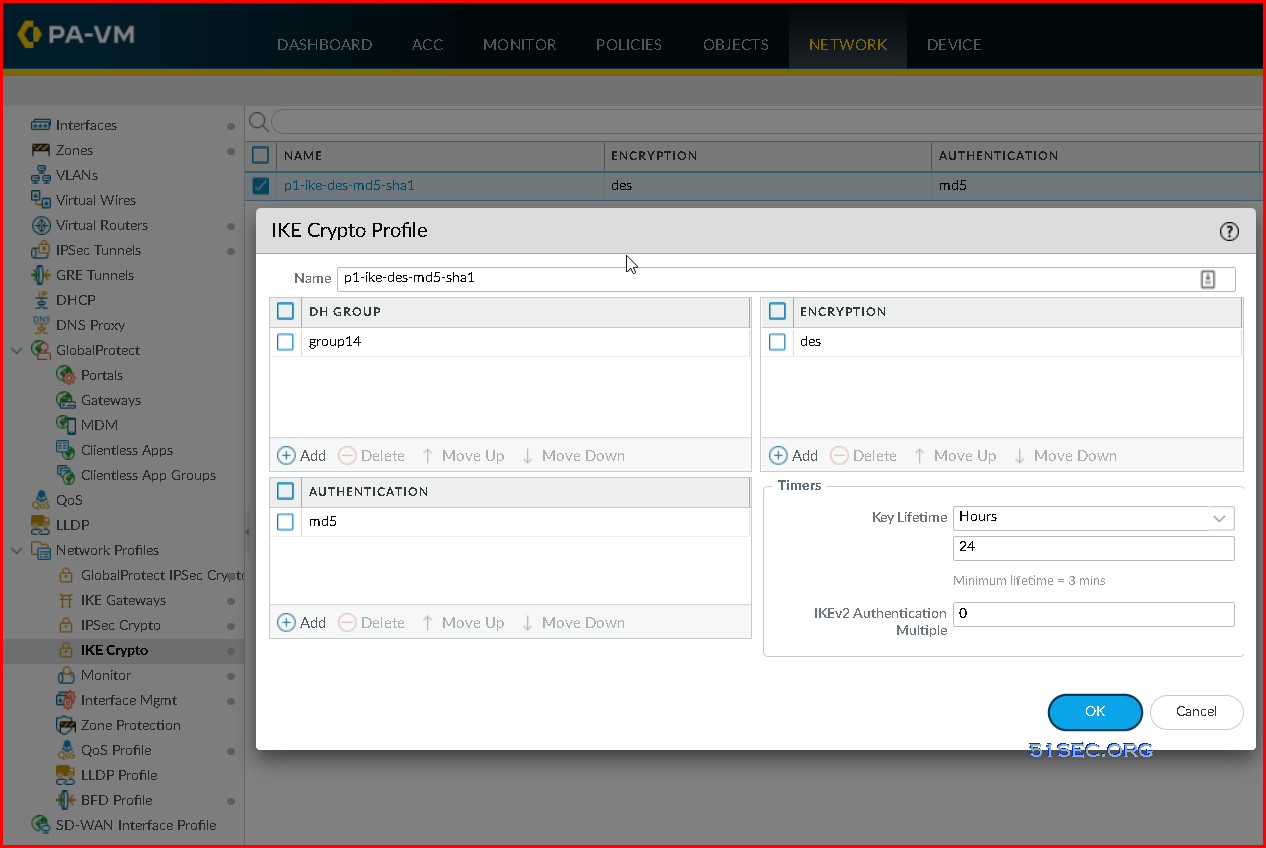Click the IKEv2 Authentication Multiple field
This screenshot has height=848, width=1266.
coord(1094,614)
